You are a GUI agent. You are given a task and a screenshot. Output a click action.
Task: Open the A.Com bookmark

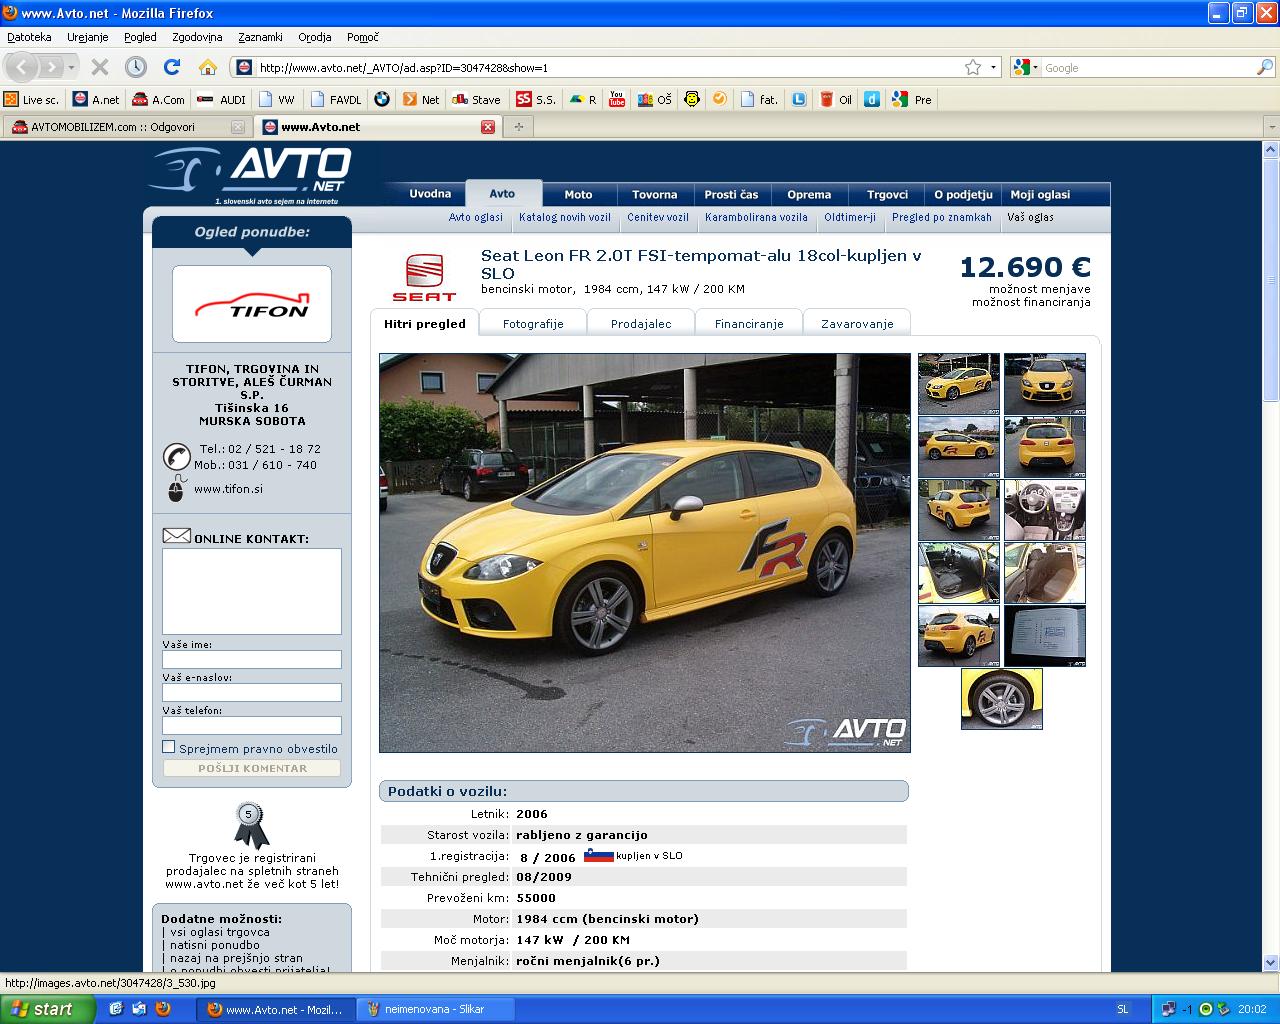pos(159,99)
